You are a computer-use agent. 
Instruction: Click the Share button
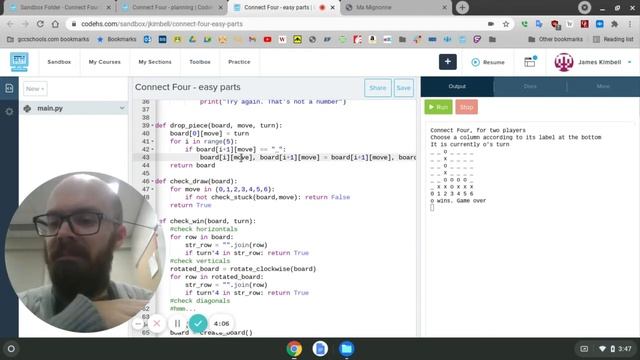click(x=378, y=88)
